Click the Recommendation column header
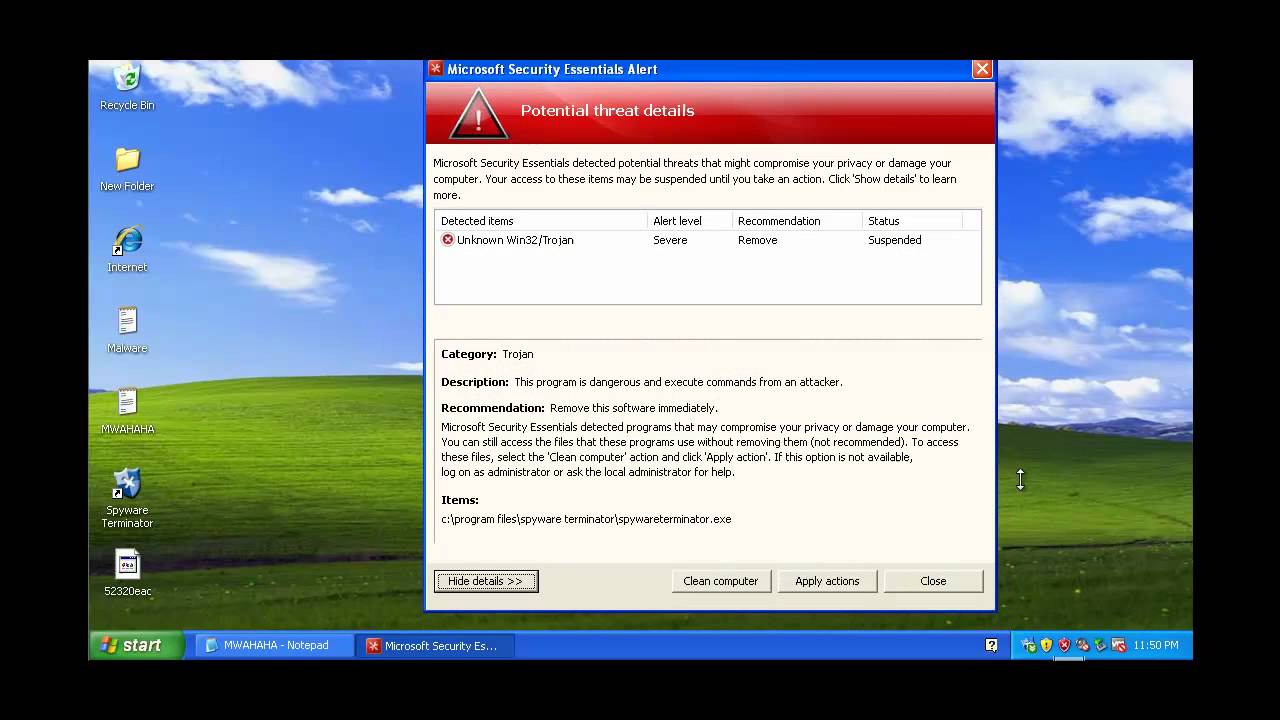 [797, 221]
